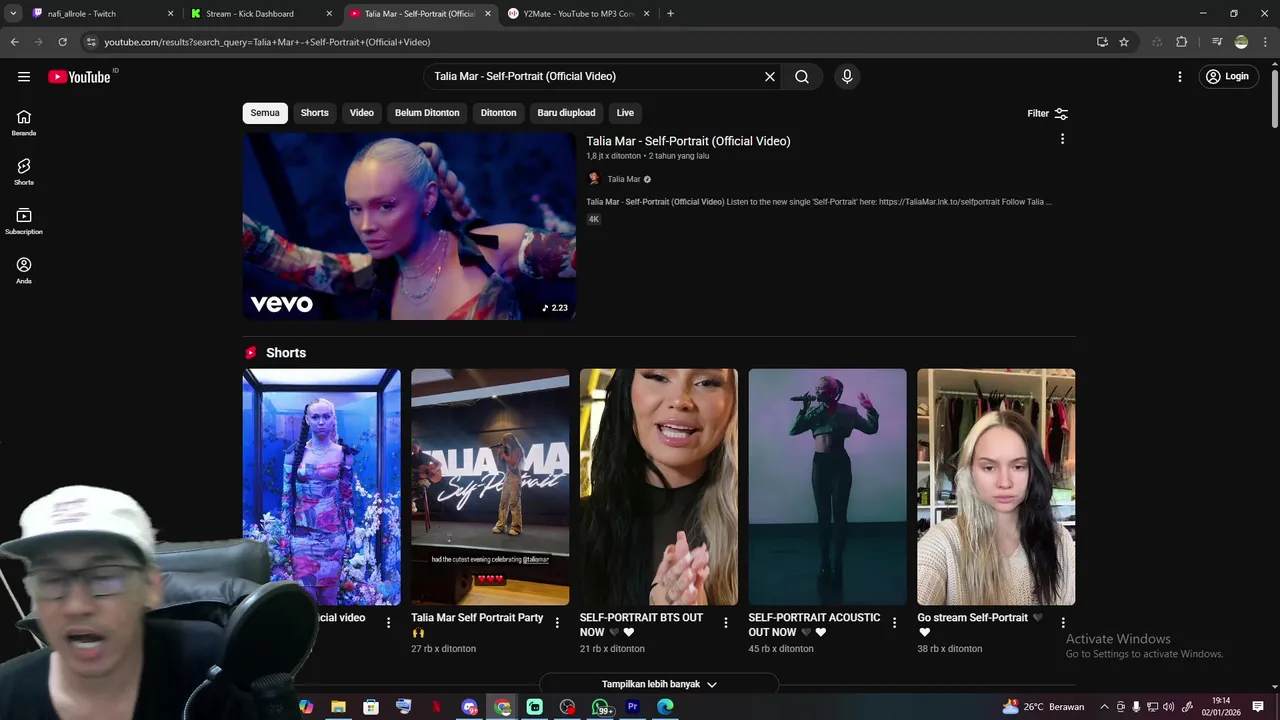Image resolution: width=1280 pixels, height=720 pixels.
Task: Select the Semua filter chip
Action: (265, 113)
